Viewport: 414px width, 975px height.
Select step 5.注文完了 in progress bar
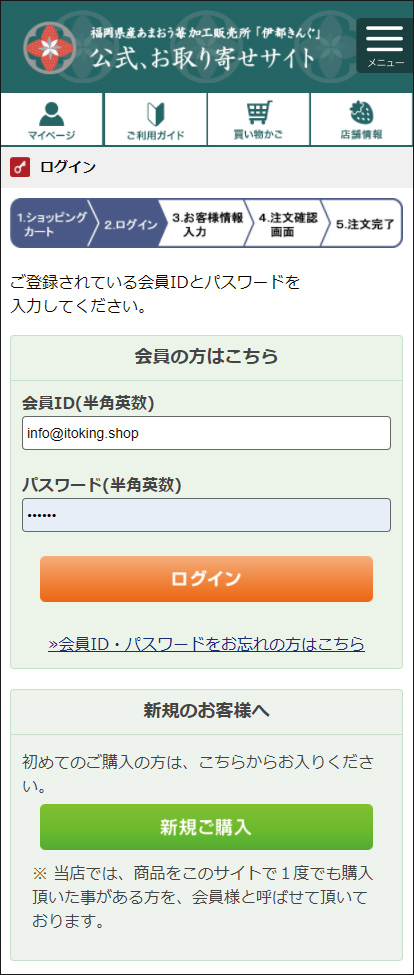click(365, 223)
